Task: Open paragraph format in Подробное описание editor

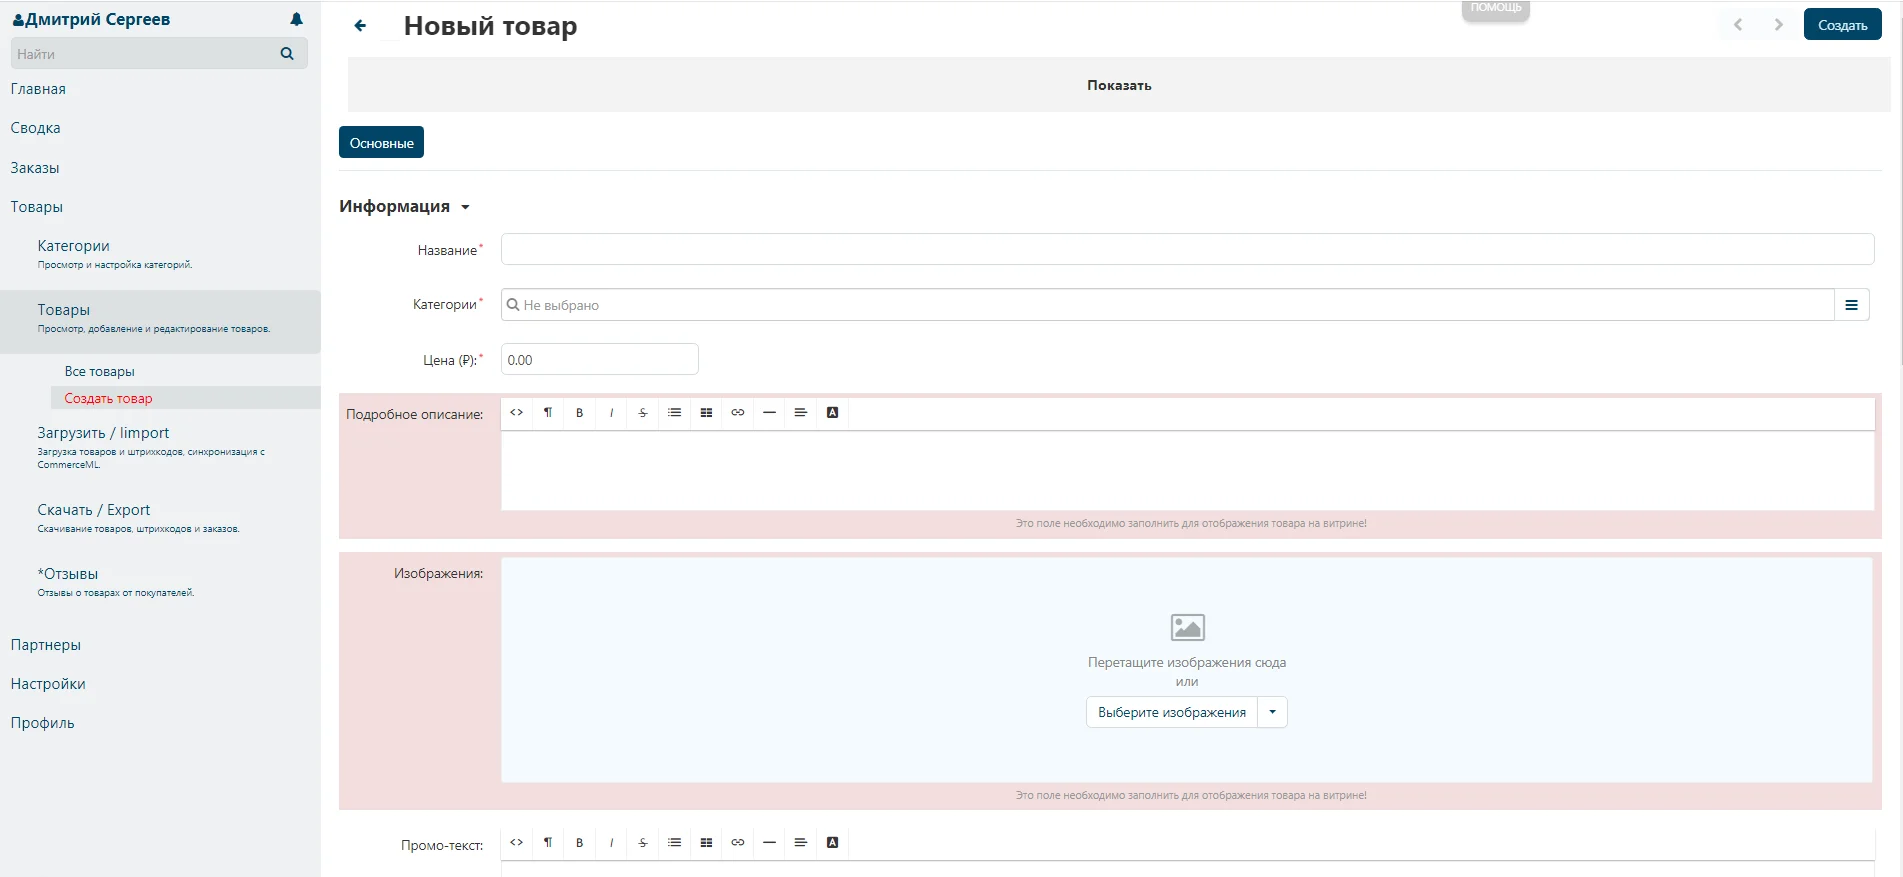Action: click(548, 413)
